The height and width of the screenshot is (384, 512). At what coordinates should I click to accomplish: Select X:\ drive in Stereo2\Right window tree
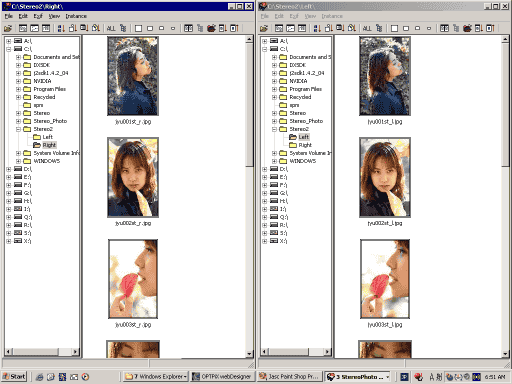[x=27, y=241]
